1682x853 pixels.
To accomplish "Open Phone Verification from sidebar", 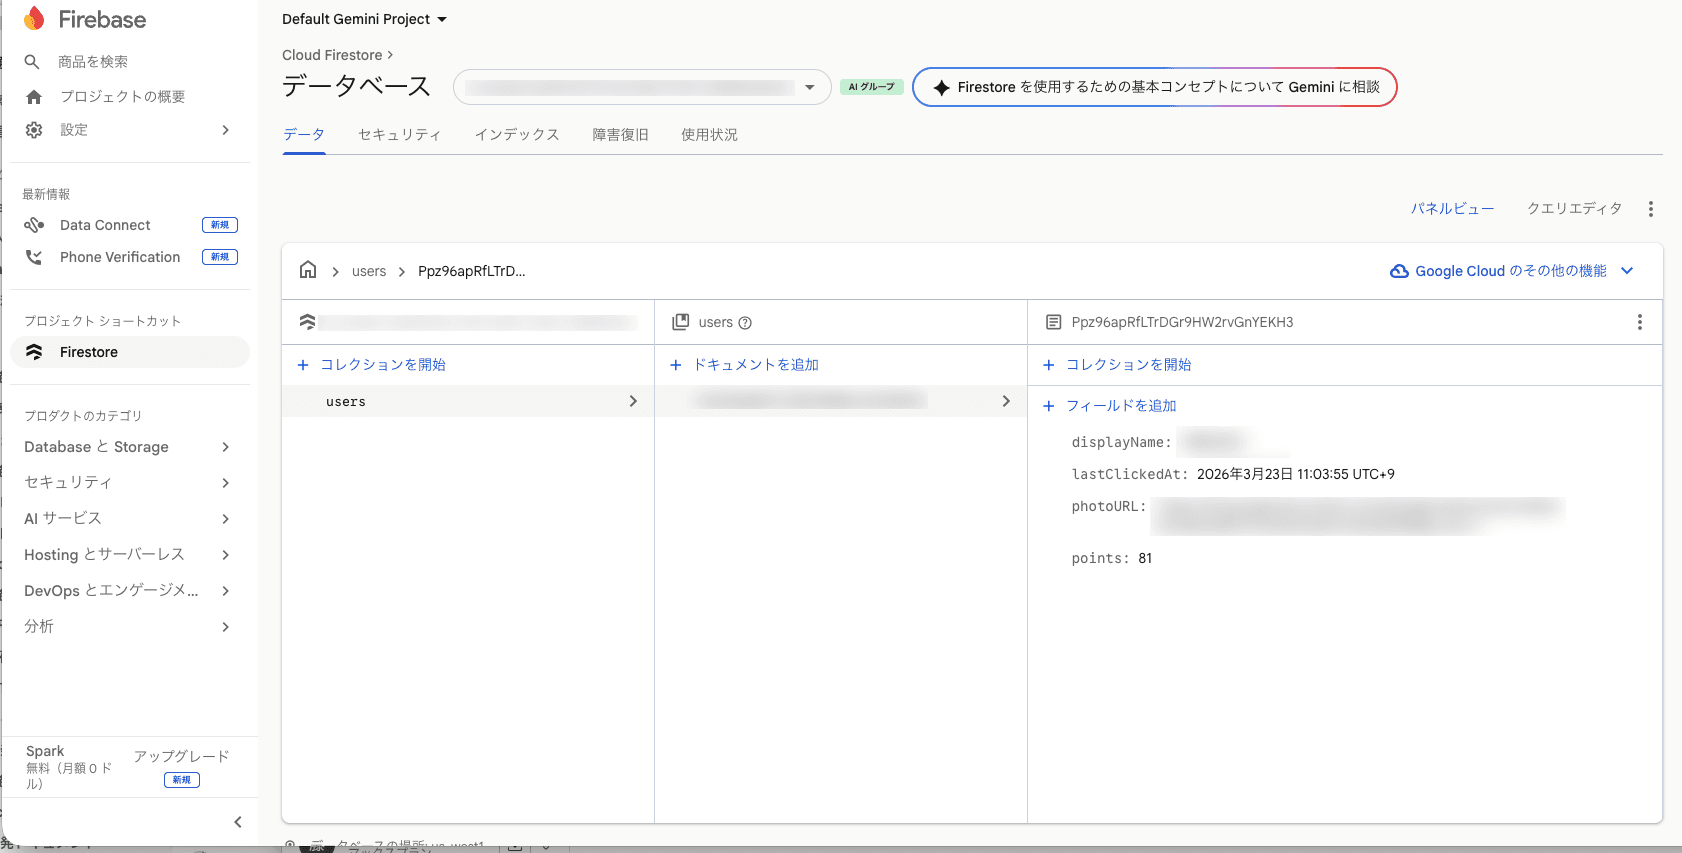I will 120,257.
